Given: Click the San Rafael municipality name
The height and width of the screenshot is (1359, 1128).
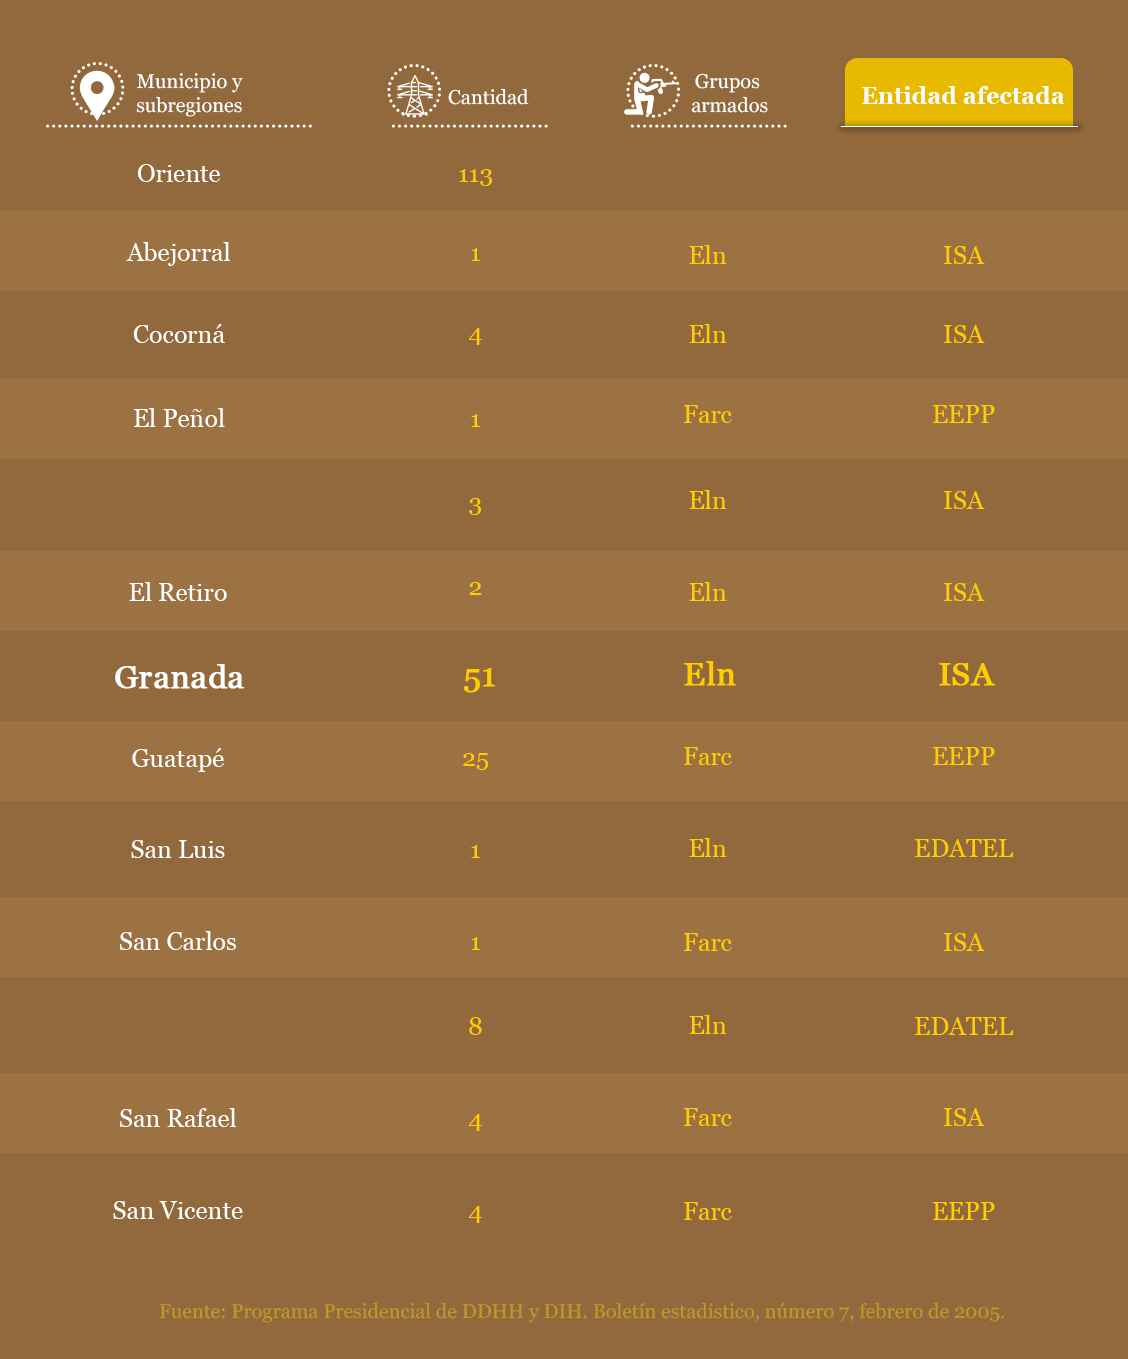Looking at the screenshot, I should click(x=178, y=1119).
